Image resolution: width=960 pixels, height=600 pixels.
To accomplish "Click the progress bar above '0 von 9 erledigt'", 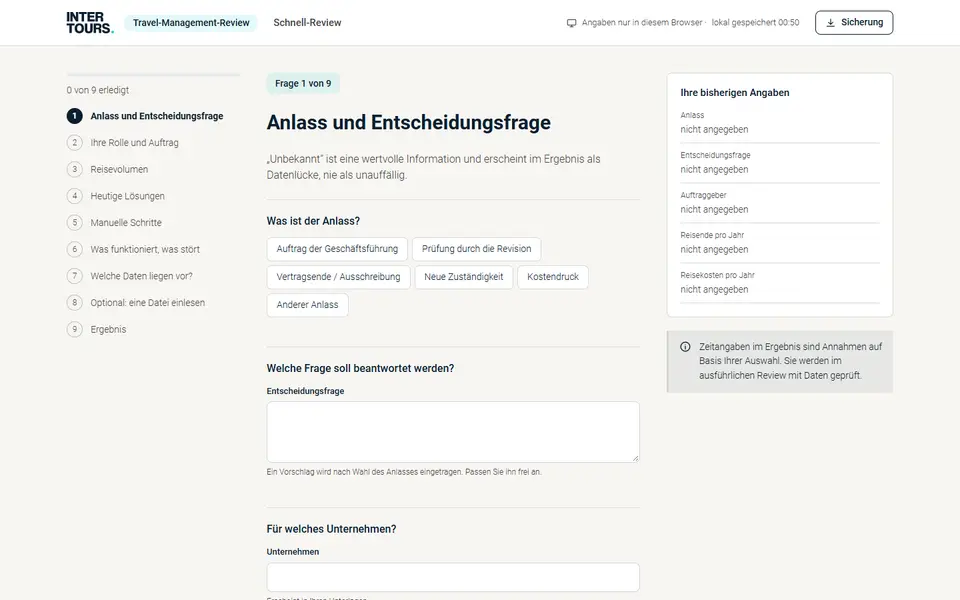I will coord(153,75).
